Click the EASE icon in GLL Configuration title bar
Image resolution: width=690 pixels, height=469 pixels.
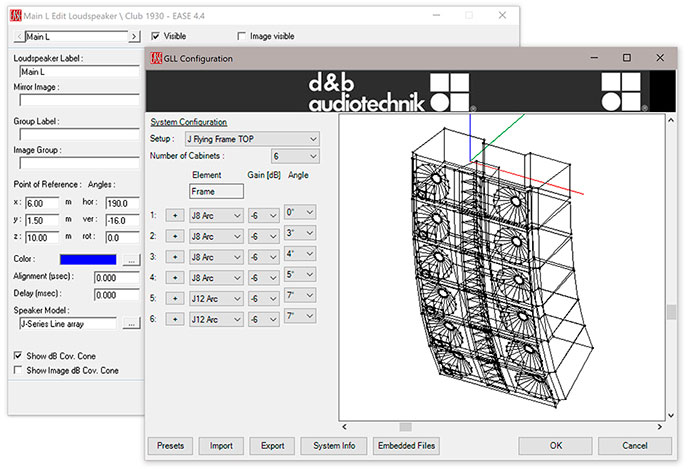coord(156,58)
